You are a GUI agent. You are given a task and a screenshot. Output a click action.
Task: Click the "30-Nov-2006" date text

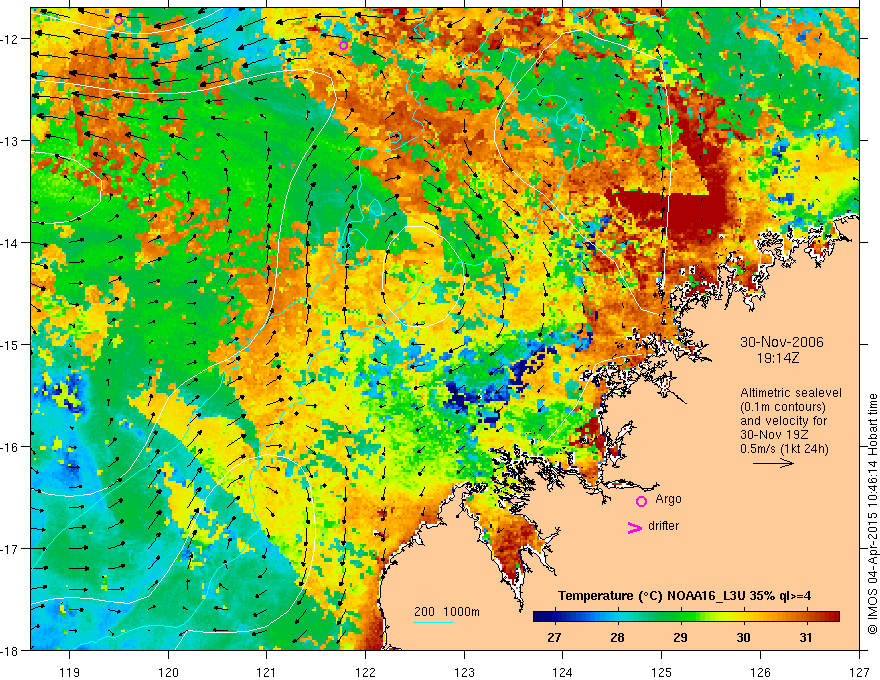pos(782,342)
